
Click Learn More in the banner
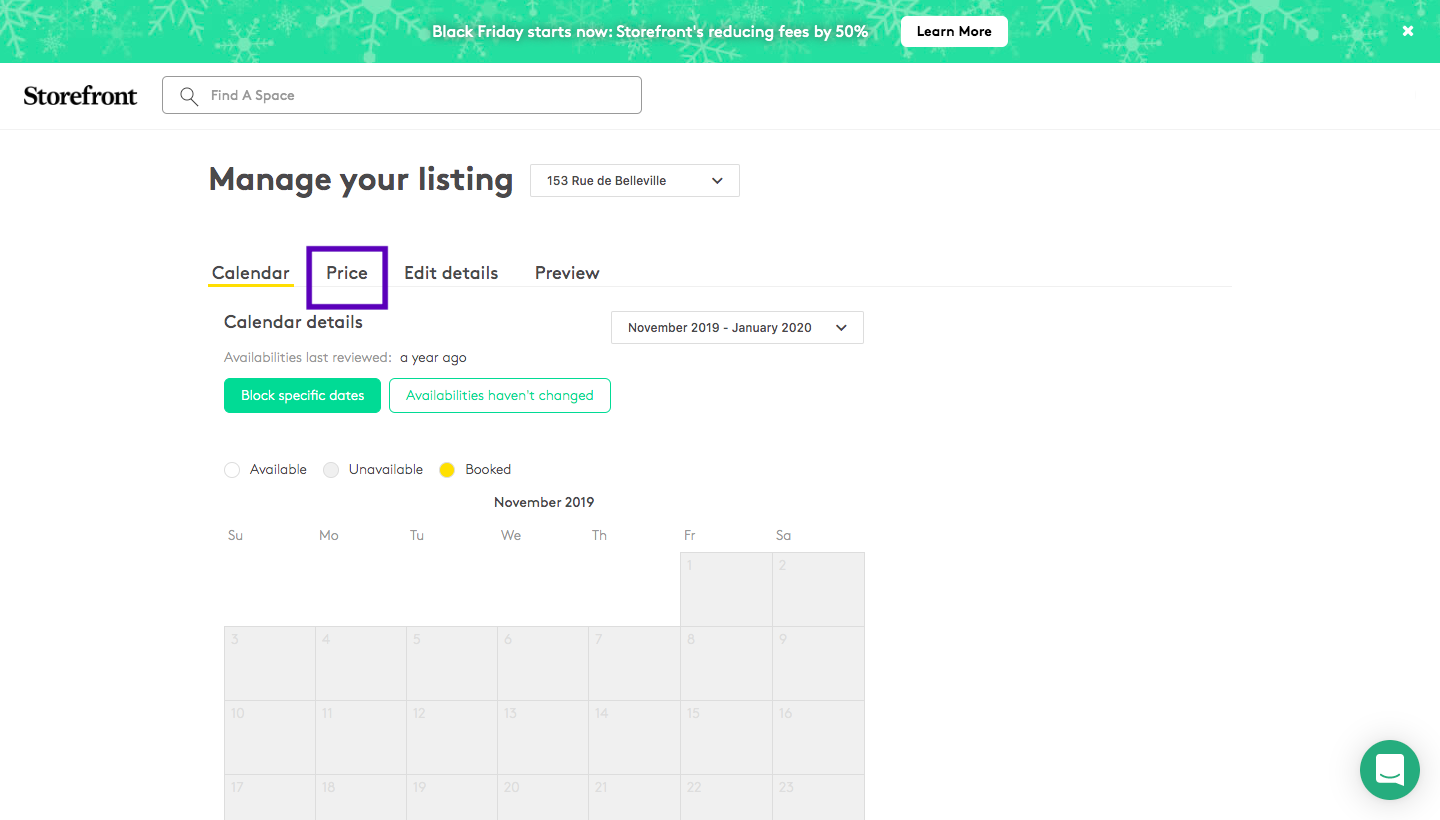pos(953,31)
